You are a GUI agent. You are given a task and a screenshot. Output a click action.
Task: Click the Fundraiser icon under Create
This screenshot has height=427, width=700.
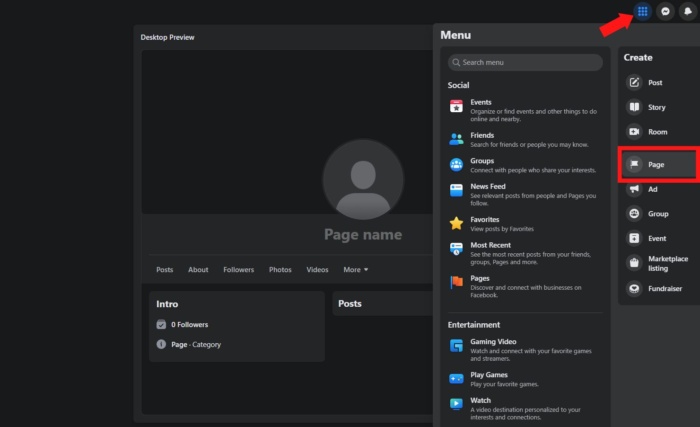(x=634, y=288)
